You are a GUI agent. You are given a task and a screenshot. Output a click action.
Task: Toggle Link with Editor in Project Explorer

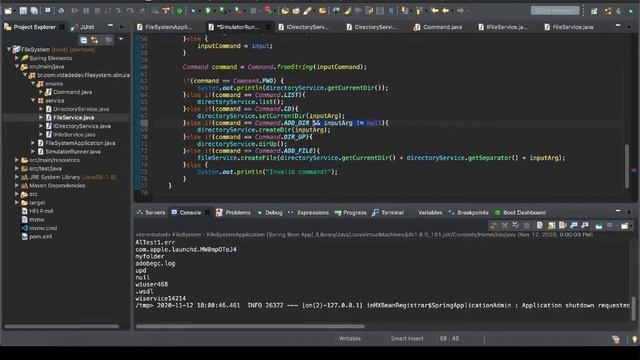[95, 40]
